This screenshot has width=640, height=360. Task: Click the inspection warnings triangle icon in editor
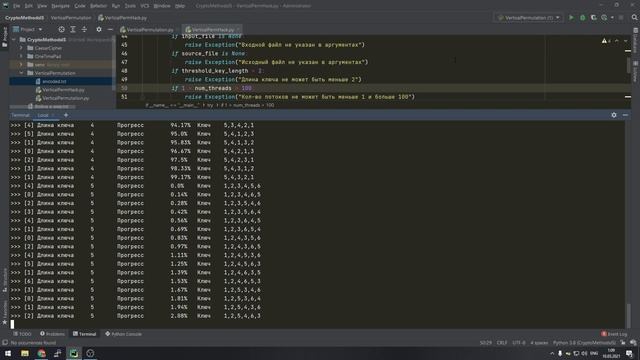point(604,41)
